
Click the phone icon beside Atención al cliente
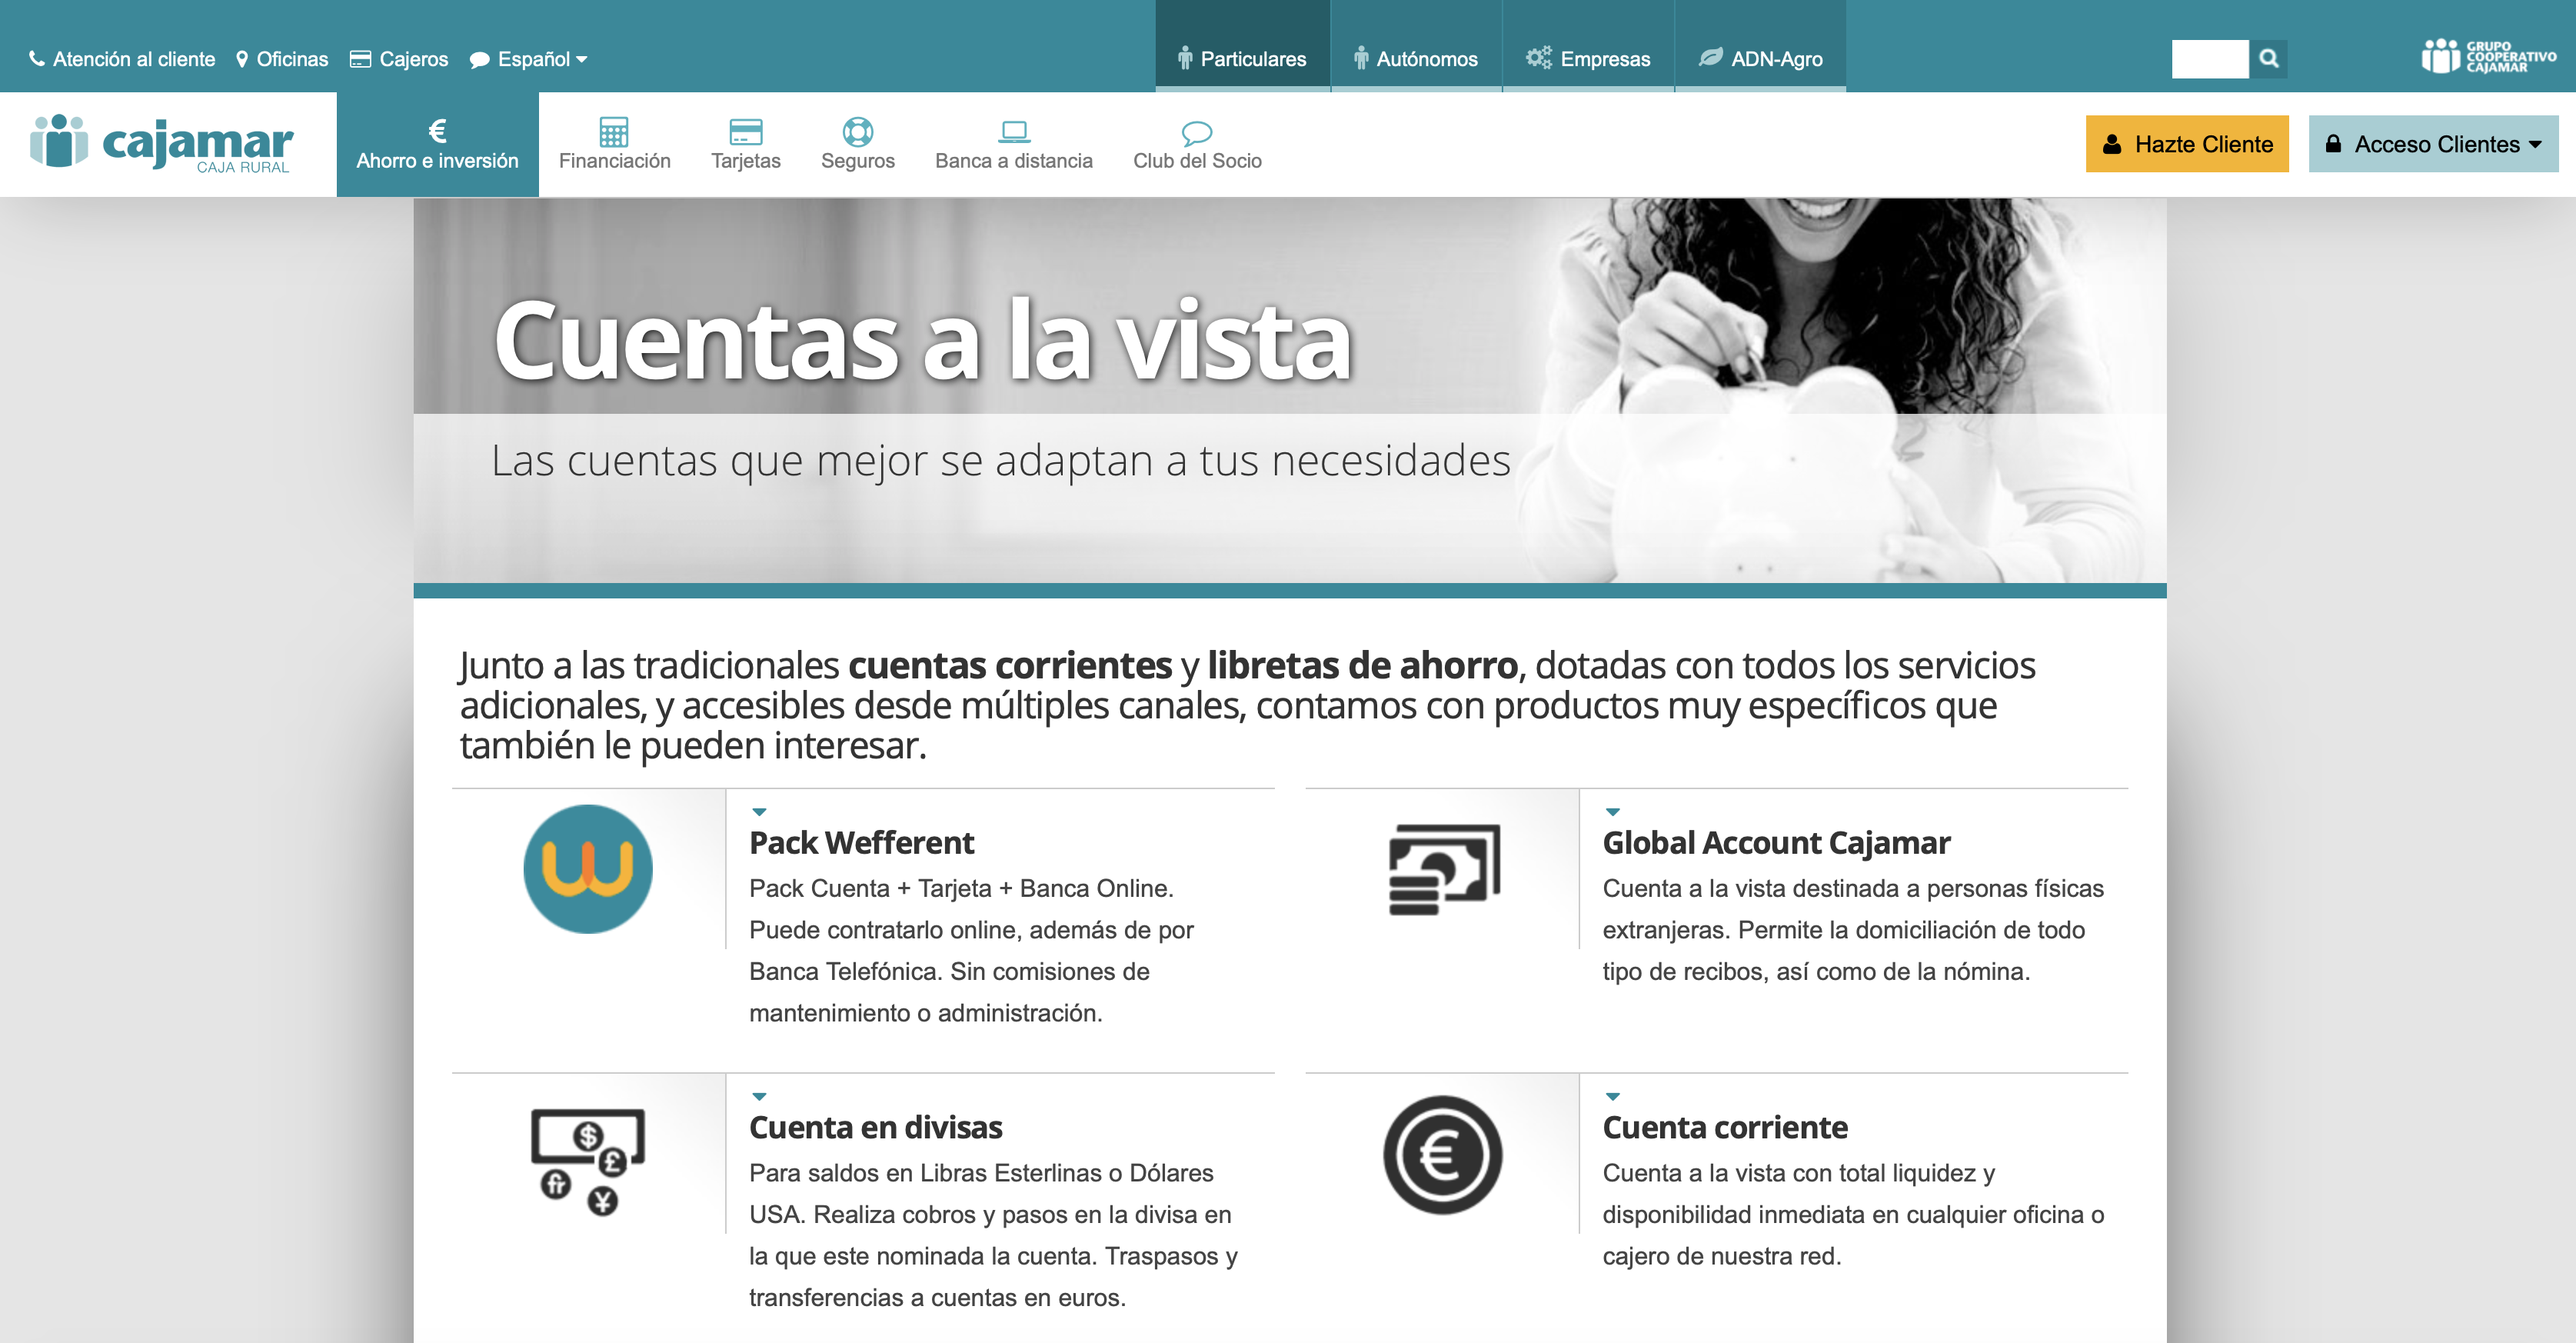pos(37,59)
